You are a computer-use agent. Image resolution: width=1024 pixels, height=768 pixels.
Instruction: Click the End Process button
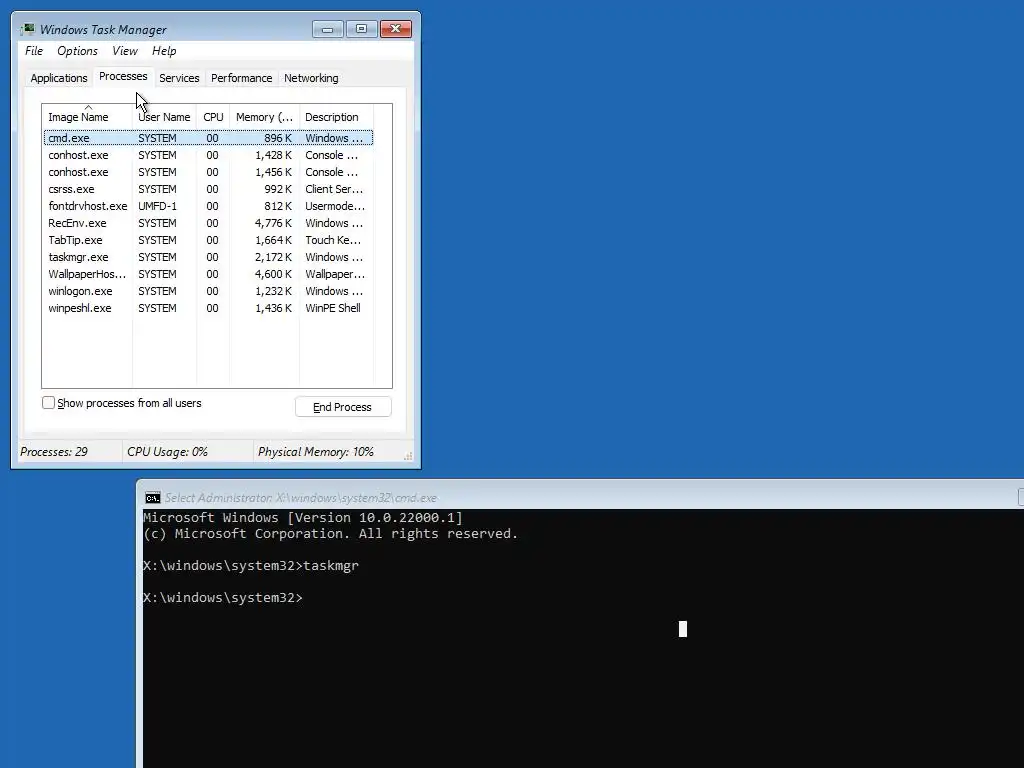click(343, 407)
